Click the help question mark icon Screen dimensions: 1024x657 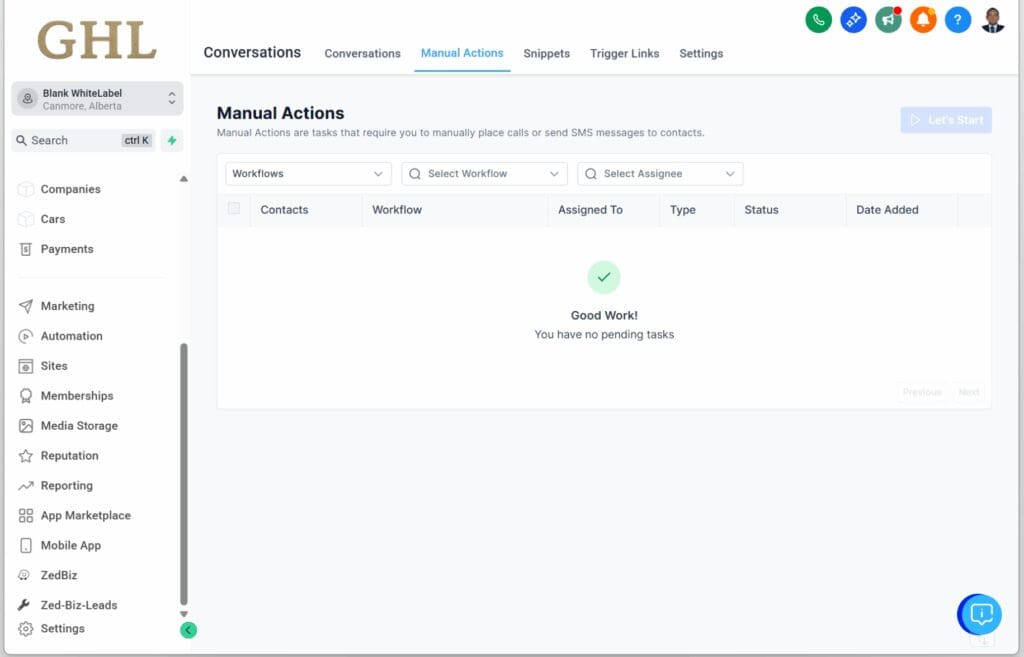click(958, 20)
